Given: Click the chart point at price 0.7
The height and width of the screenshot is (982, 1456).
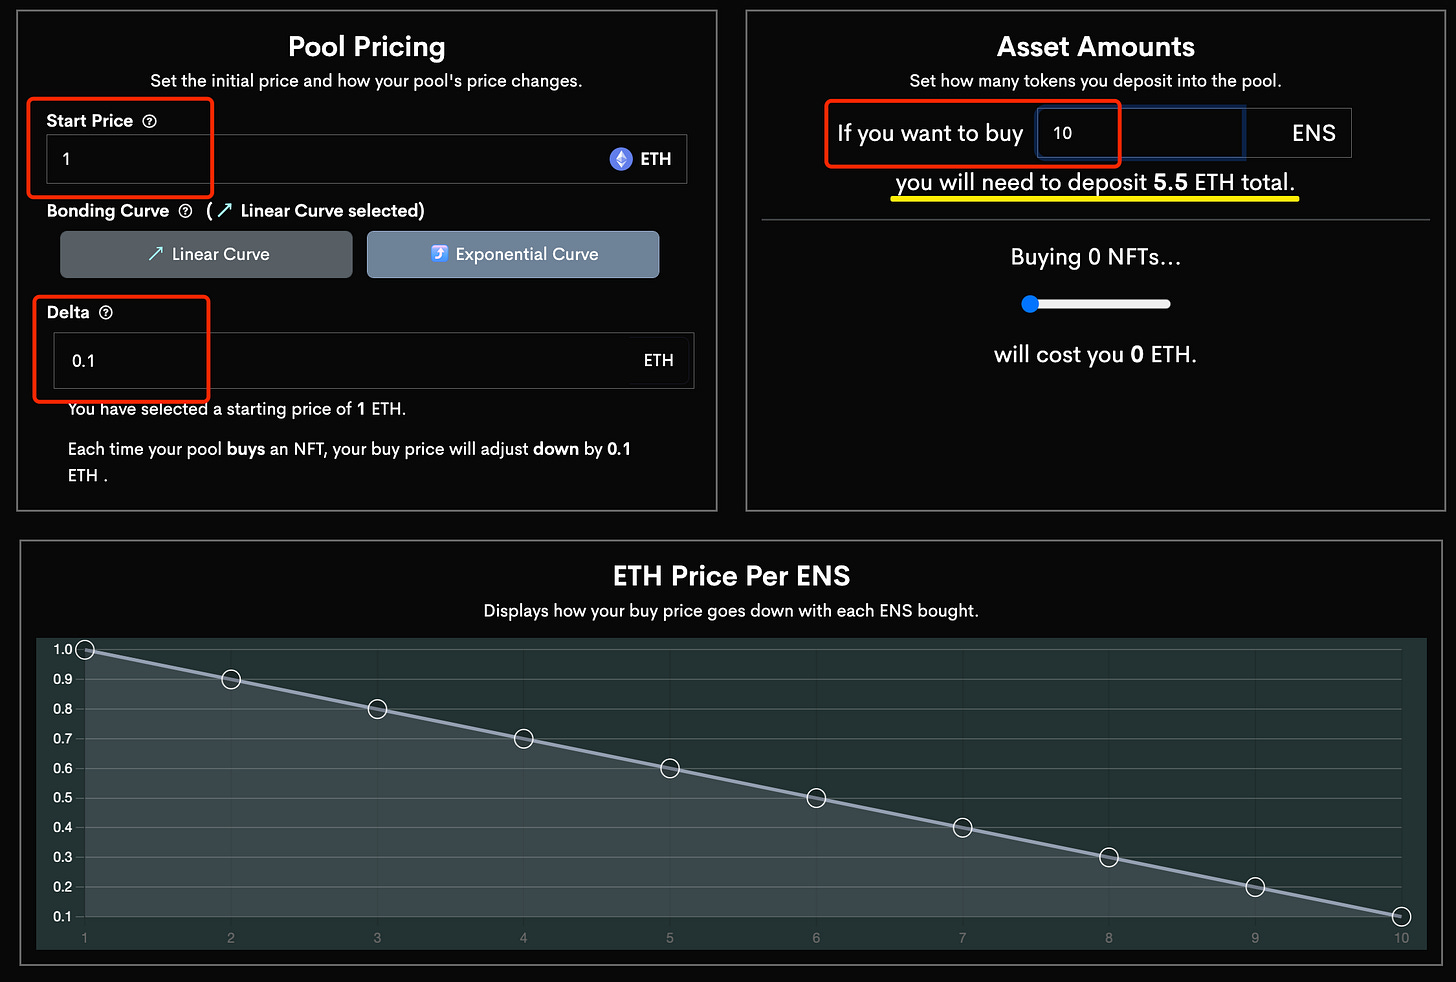Looking at the screenshot, I should [x=524, y=739].
